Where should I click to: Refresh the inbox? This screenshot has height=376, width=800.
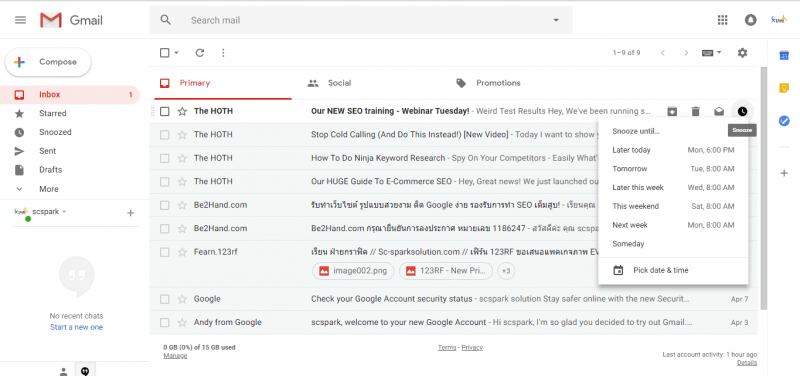[200, 53]
